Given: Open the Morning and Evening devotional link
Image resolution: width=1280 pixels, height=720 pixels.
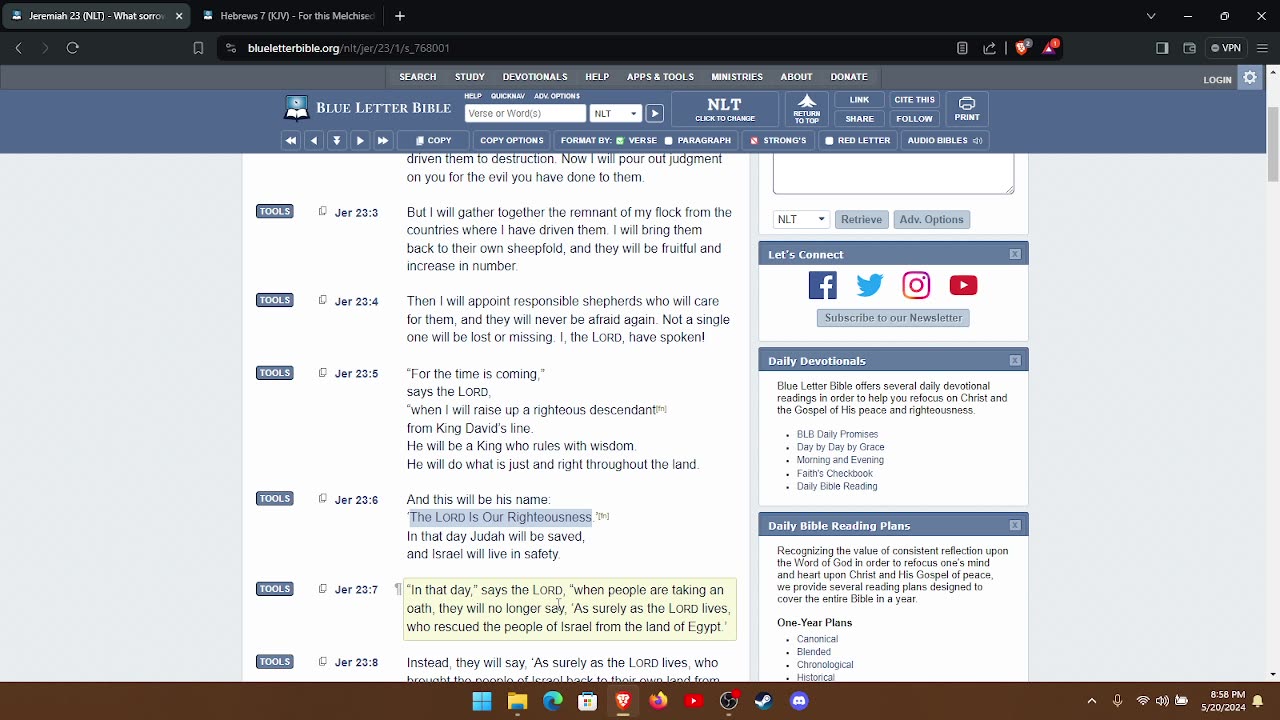Looking at the screenshot, I should click(840, 461).
